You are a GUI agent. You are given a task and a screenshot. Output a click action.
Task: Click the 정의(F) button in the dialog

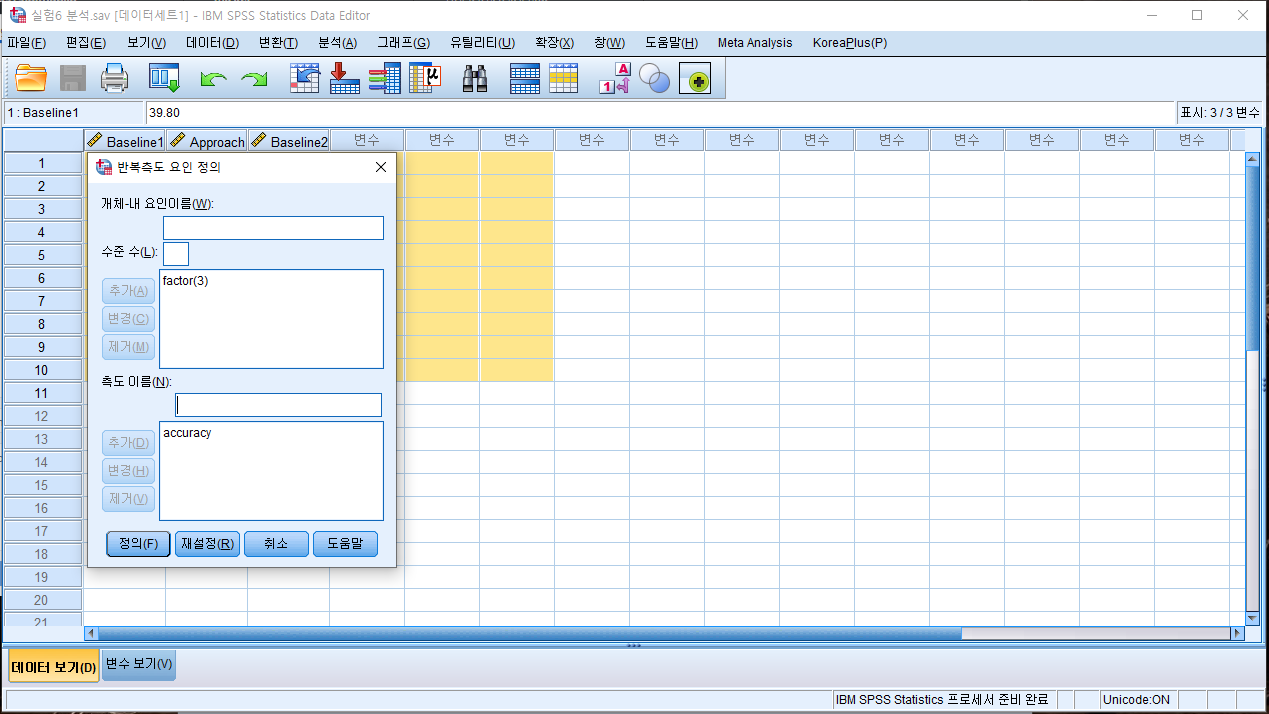[x=137, y=544]
